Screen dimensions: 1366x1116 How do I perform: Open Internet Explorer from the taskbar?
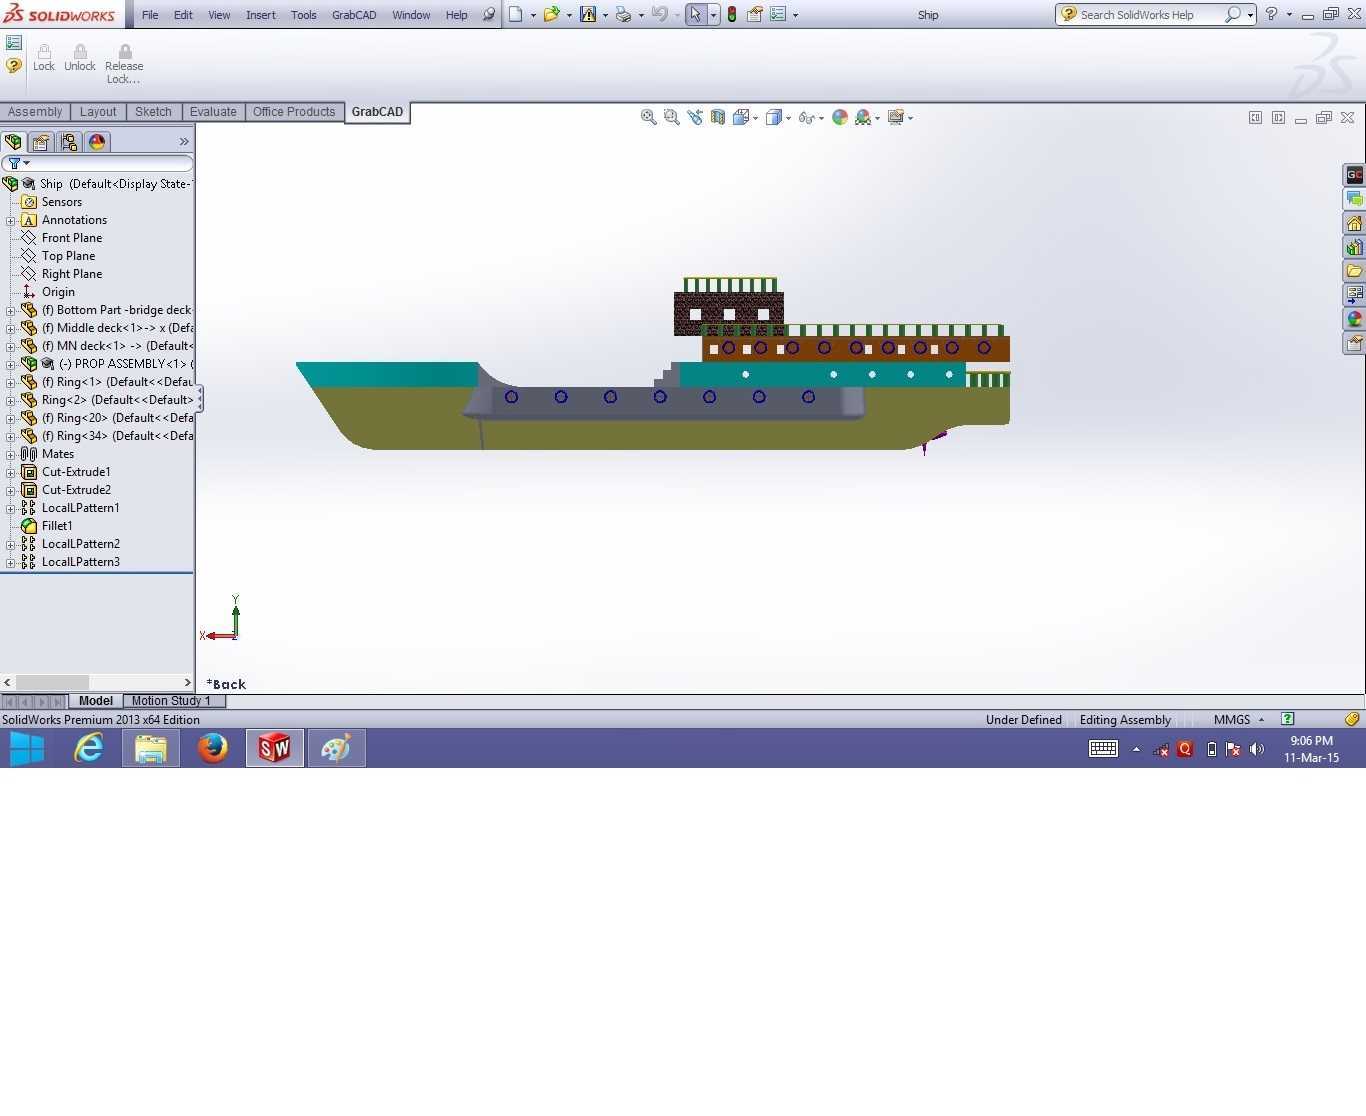pyautogui.click(x=90, y=748)
